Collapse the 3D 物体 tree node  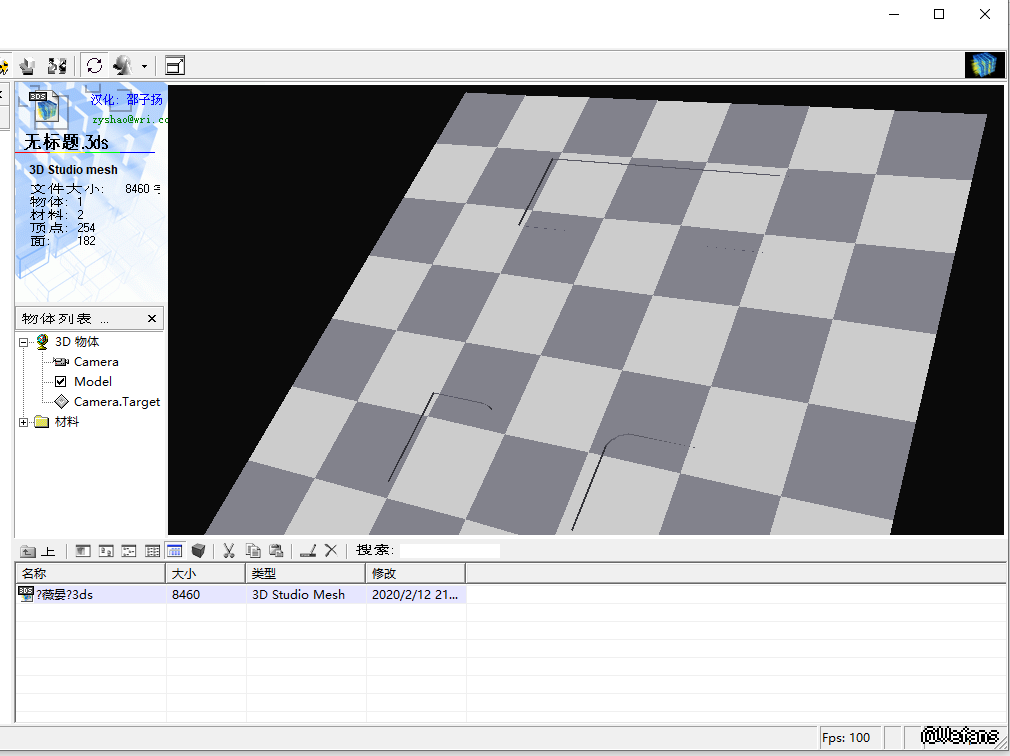23,342
